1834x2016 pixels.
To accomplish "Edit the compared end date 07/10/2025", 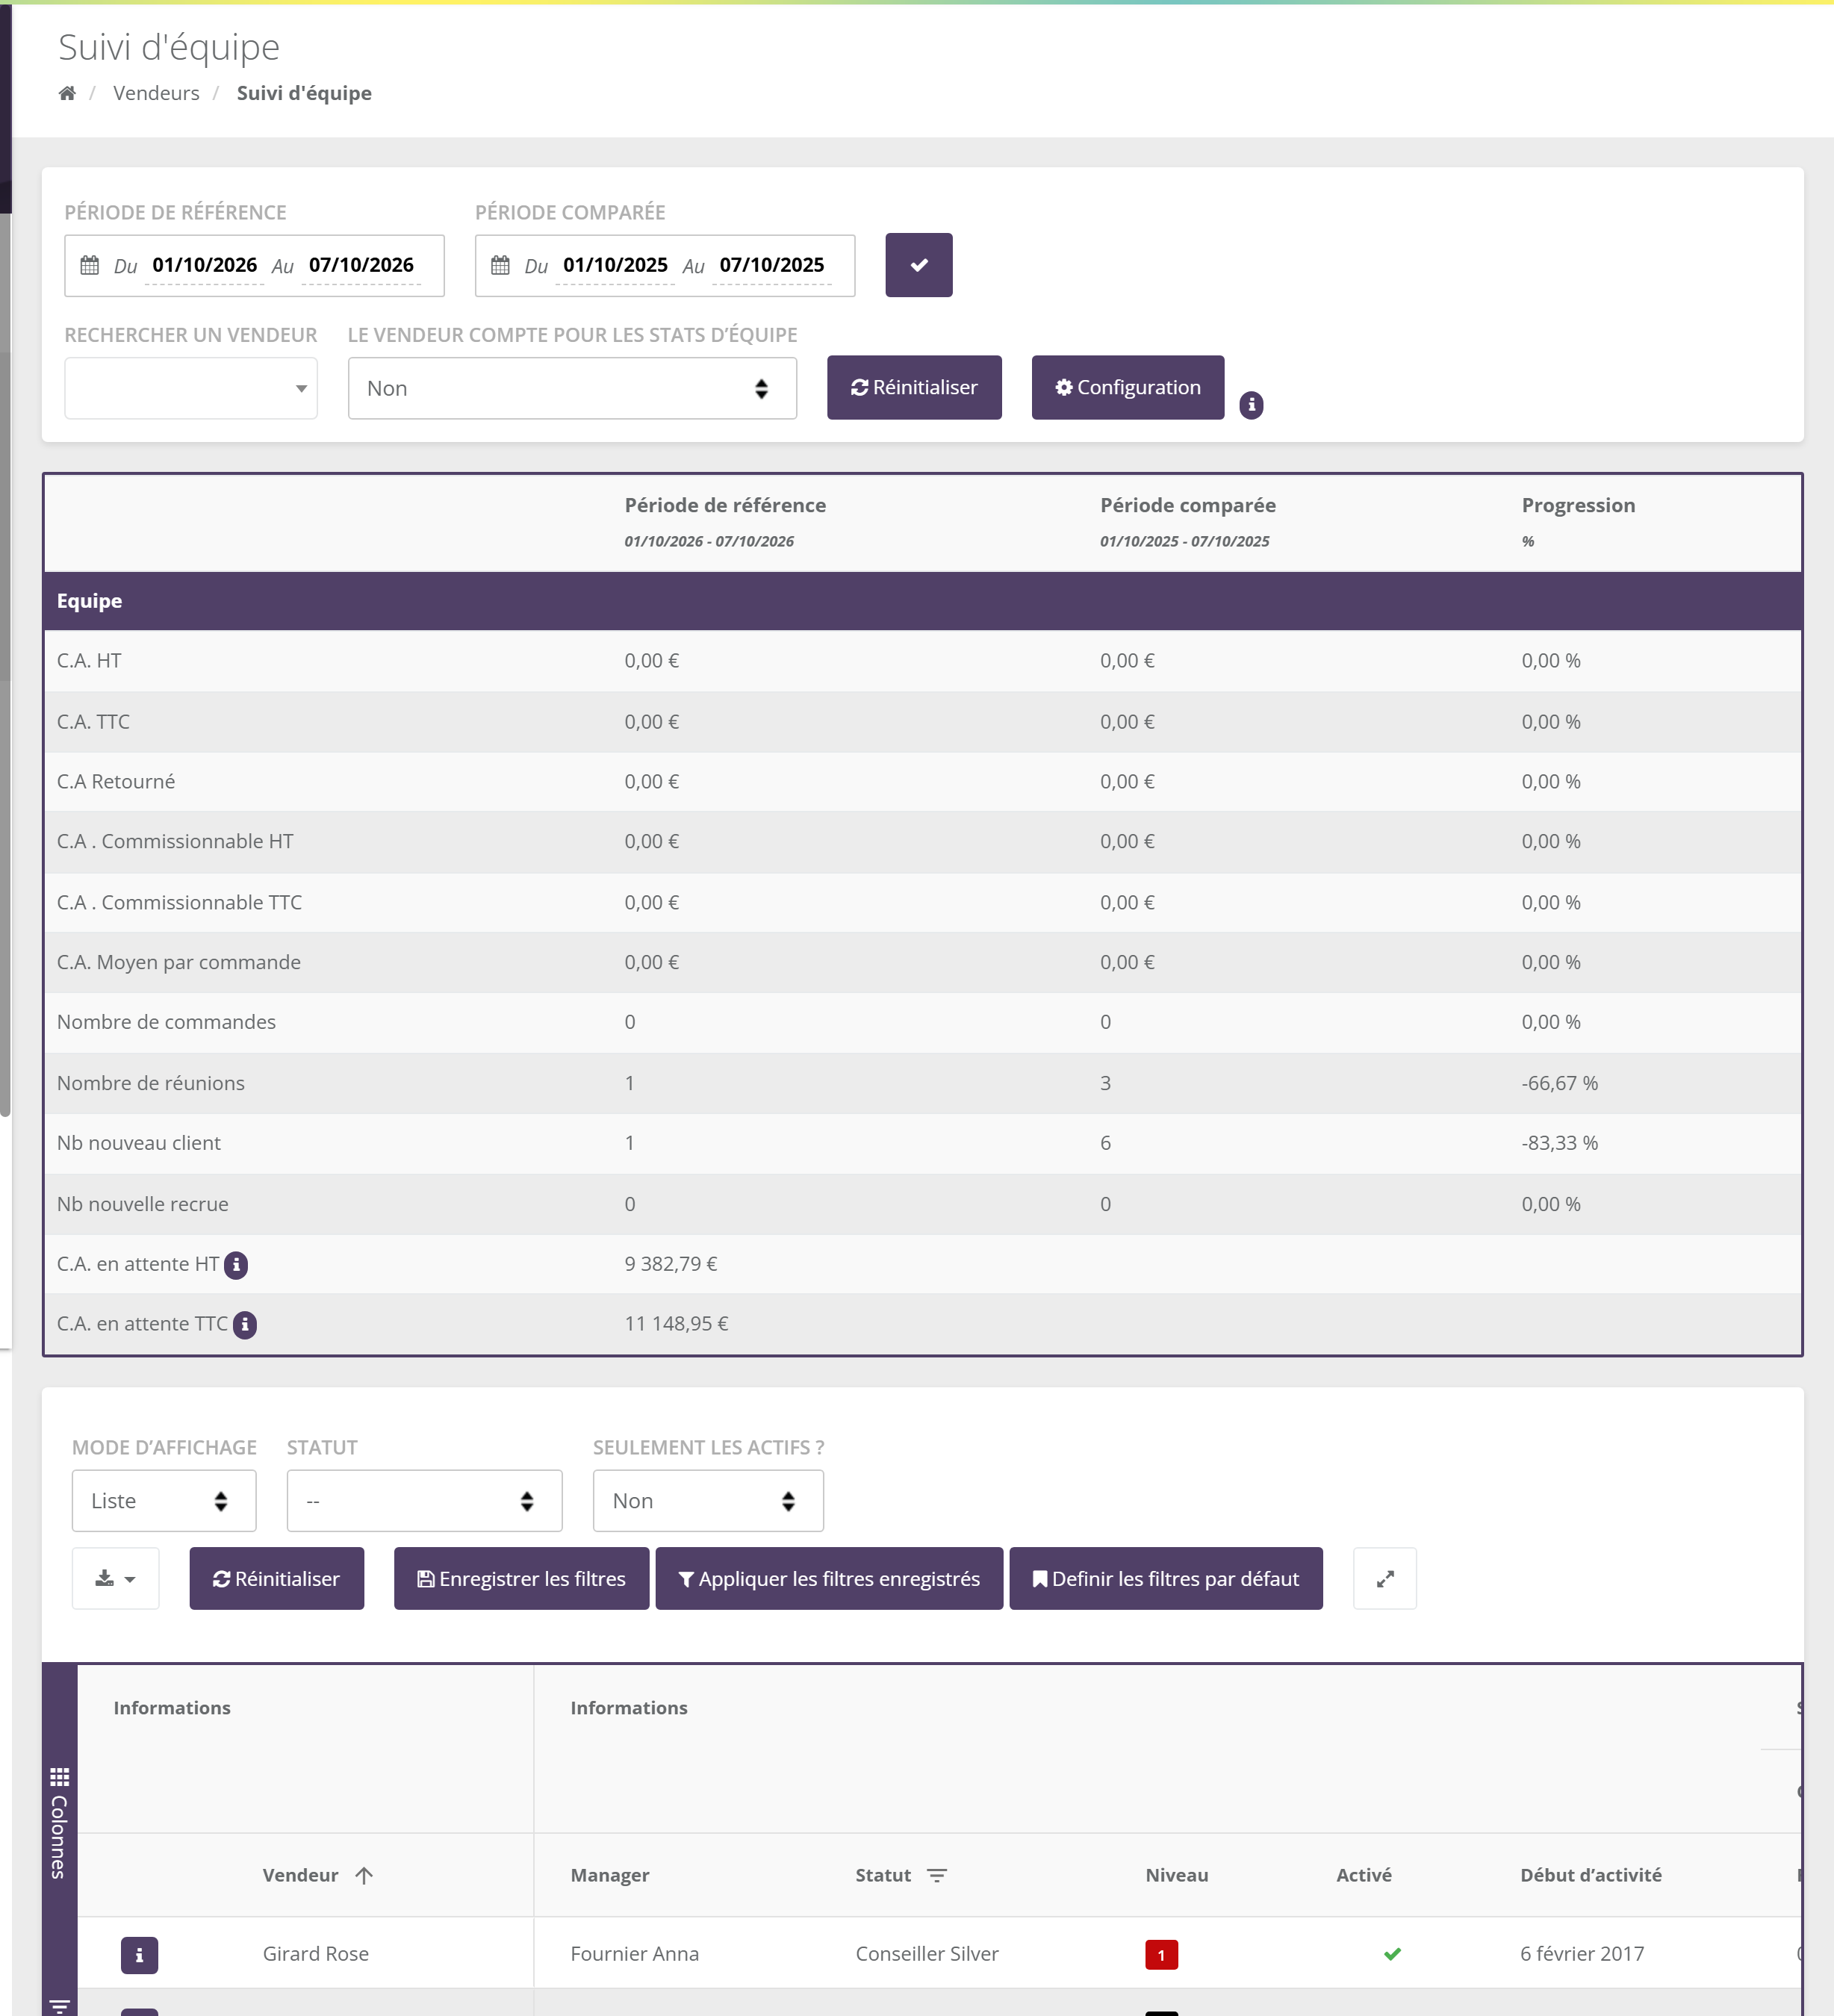I will (x=772, y=265).
